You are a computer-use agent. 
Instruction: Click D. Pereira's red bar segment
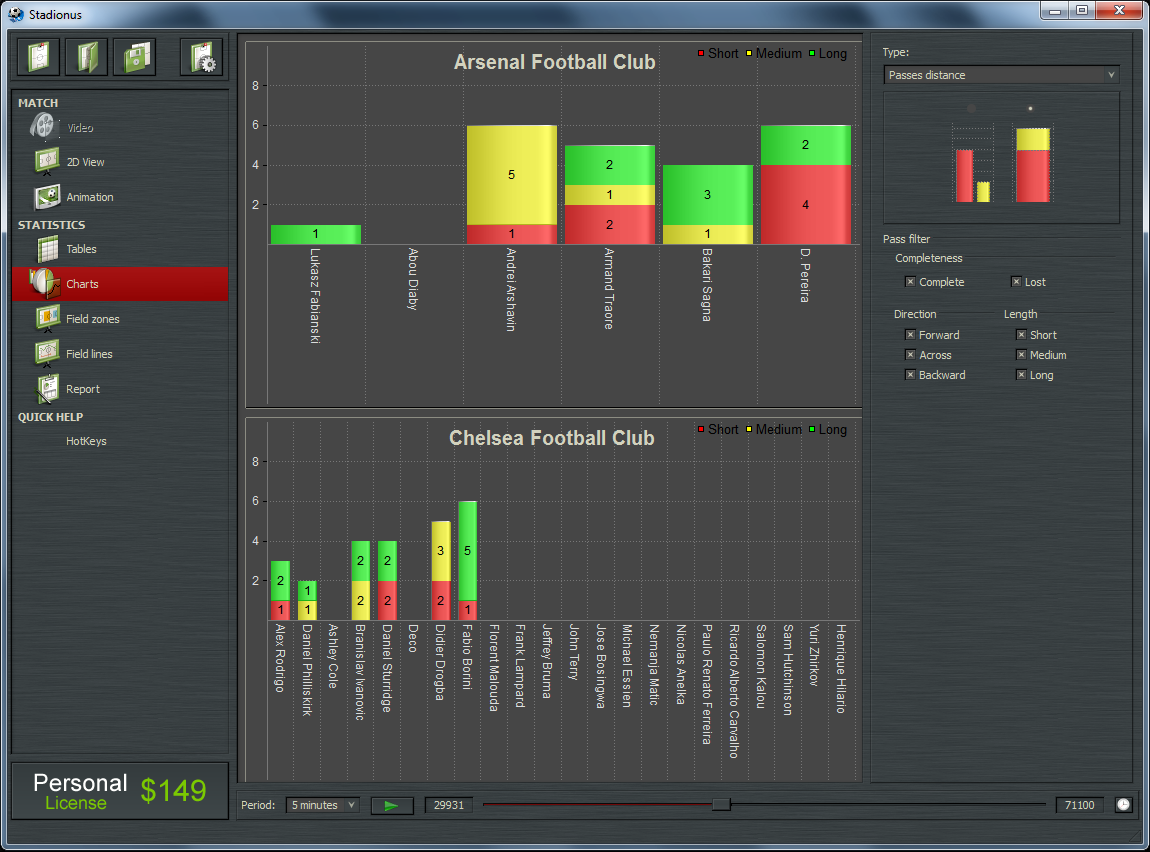click(805, 205)
